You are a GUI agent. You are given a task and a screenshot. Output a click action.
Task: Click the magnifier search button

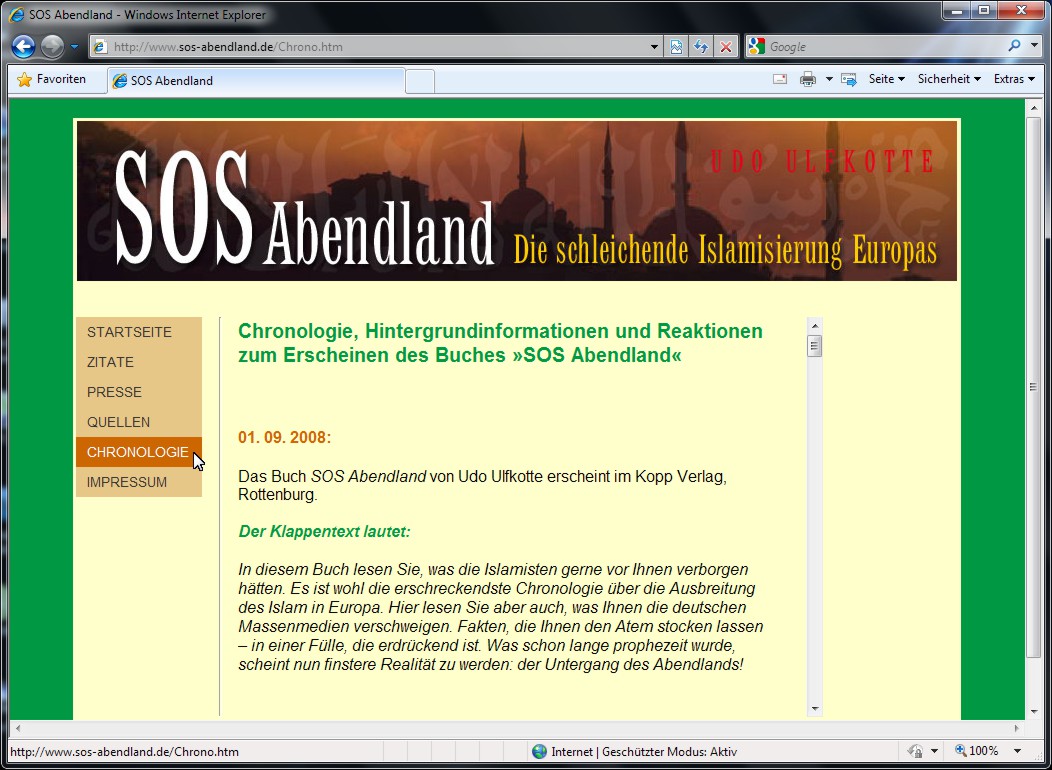pyautogui.click(x=1014, y=46)
